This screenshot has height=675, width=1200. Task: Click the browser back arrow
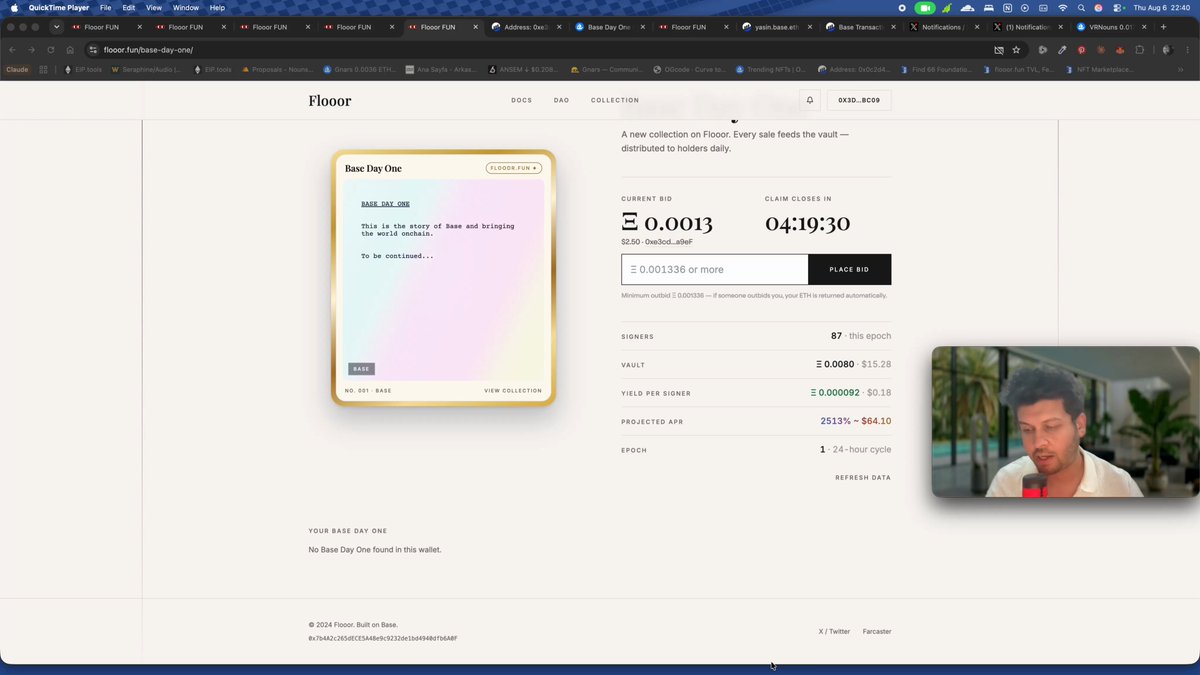tap(13, 50)
